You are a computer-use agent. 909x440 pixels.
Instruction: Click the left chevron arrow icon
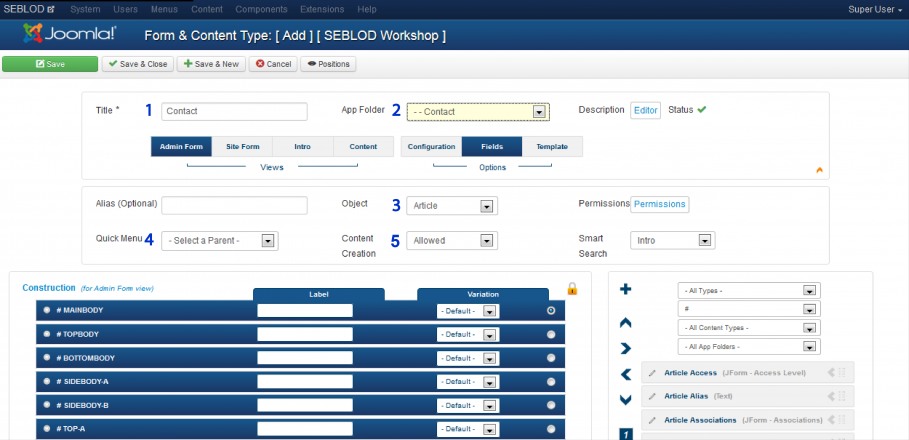[x=626, y=374]
